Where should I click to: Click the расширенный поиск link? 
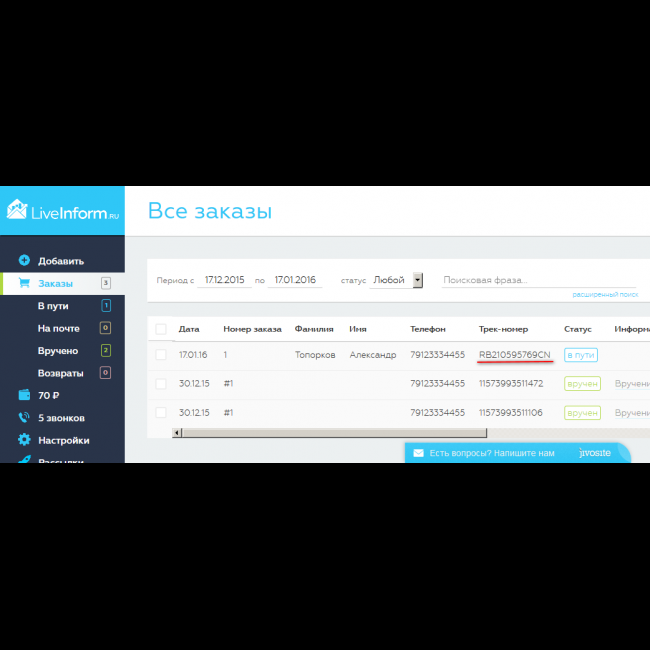pos(605,295)
